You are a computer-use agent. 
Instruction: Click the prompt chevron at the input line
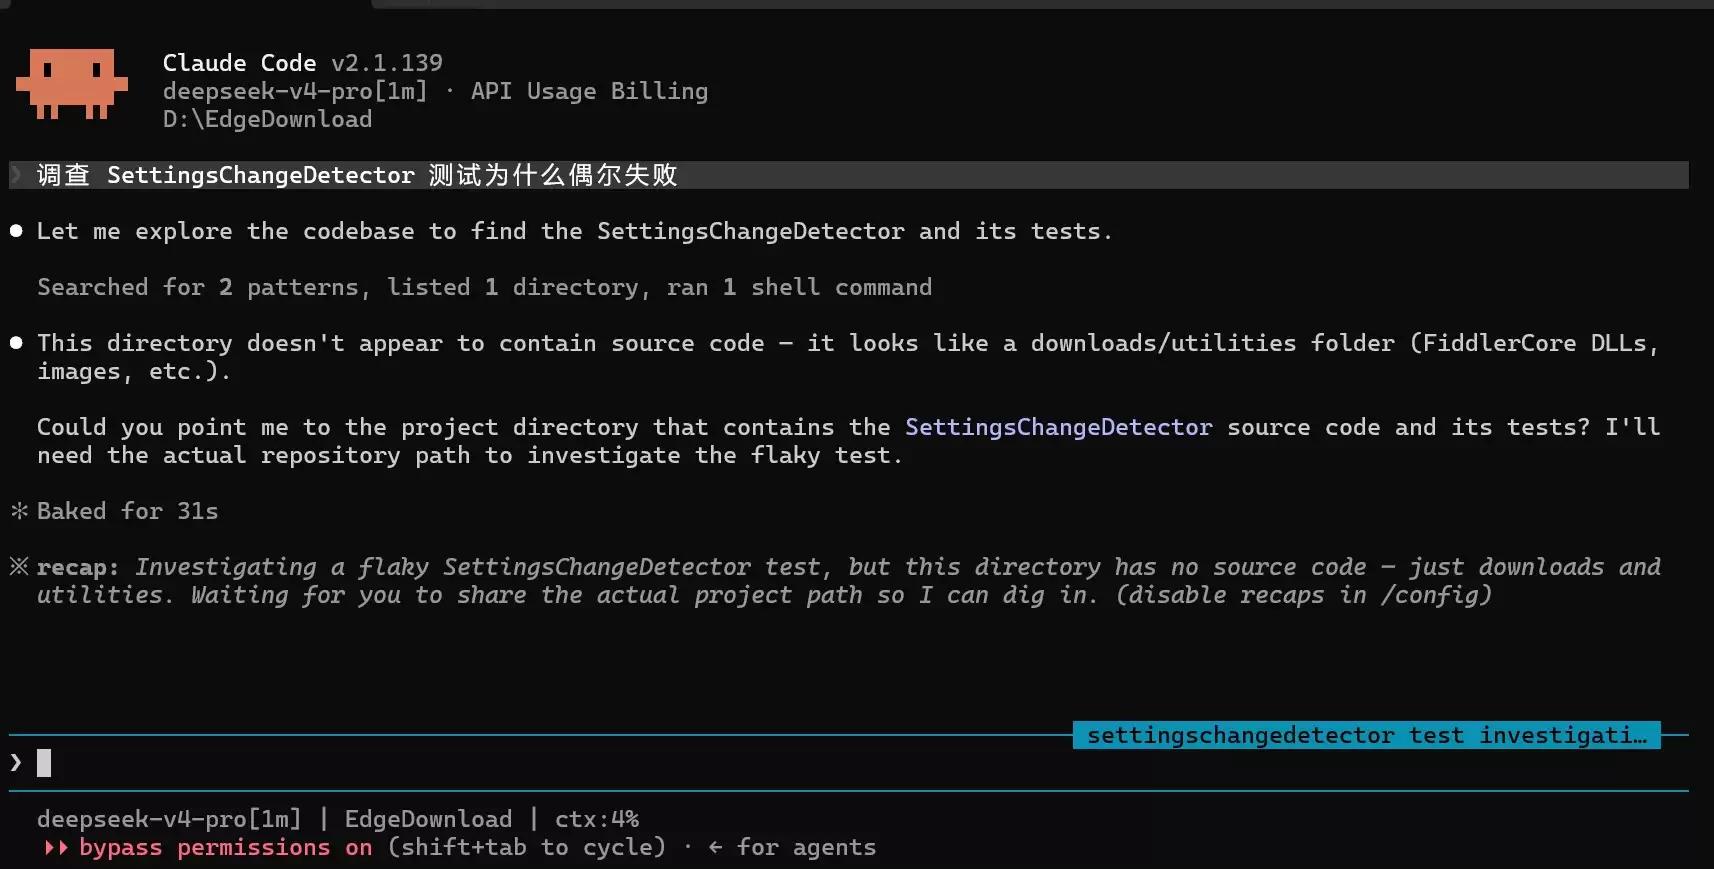16,763
